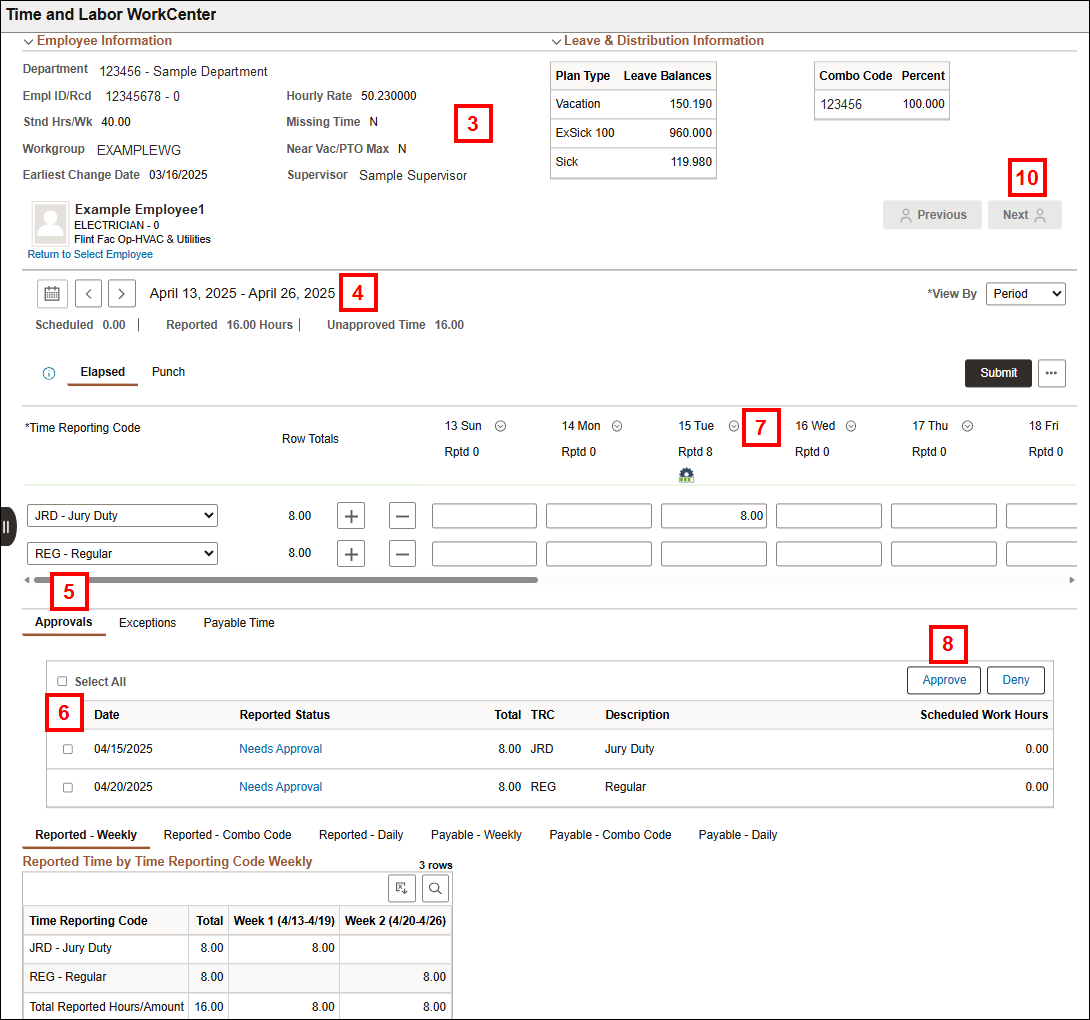Viewport: 1090px width, 1020px height.
Task: Open the Payable - Weekly tab
Action: 476,835
